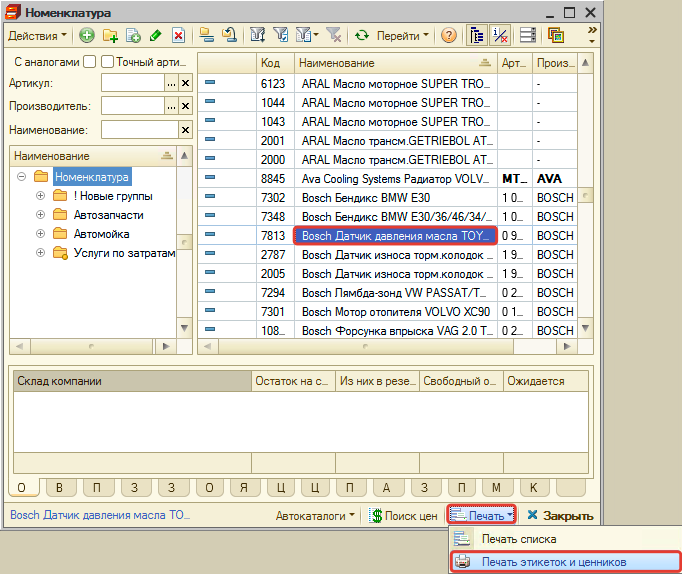
Task: Click the green pencil Edit icon
Action: coord(156,36)
